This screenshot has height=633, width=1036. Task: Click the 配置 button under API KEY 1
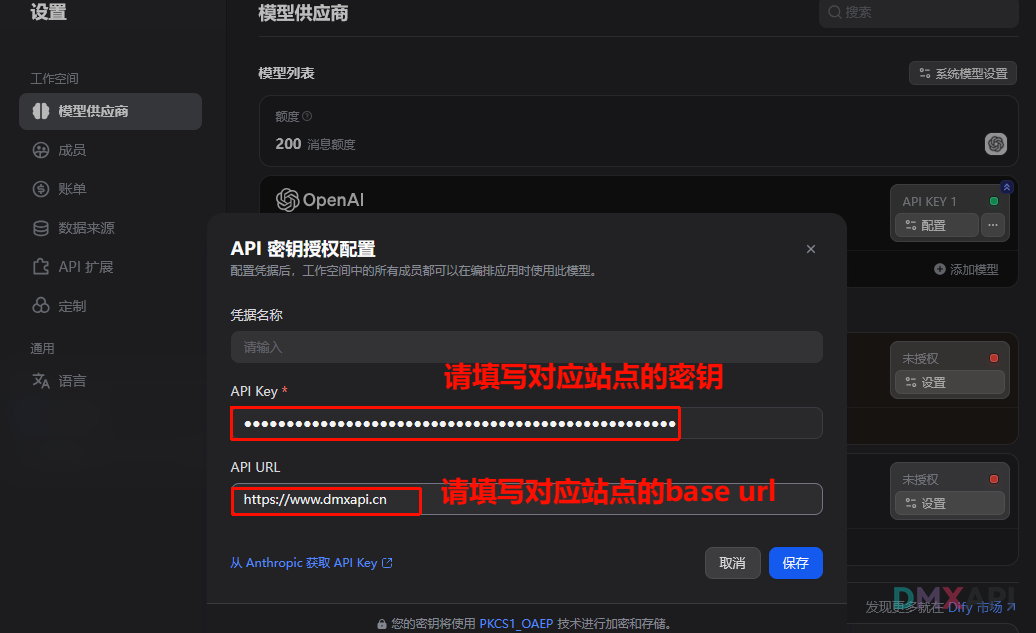coord(937,225)
